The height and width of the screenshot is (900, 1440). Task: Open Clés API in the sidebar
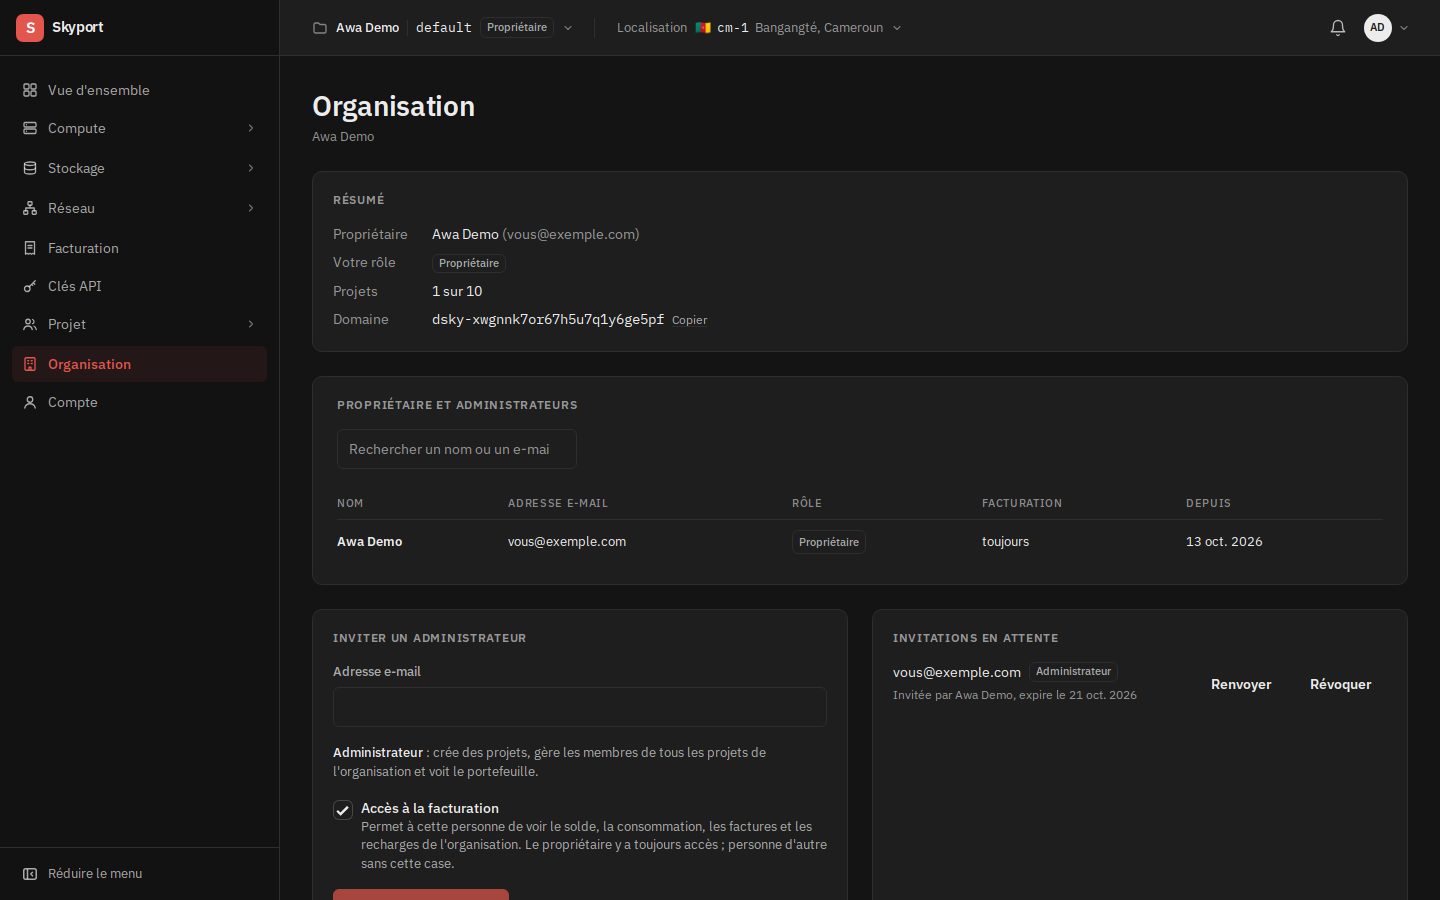click(x=139, y=286)
